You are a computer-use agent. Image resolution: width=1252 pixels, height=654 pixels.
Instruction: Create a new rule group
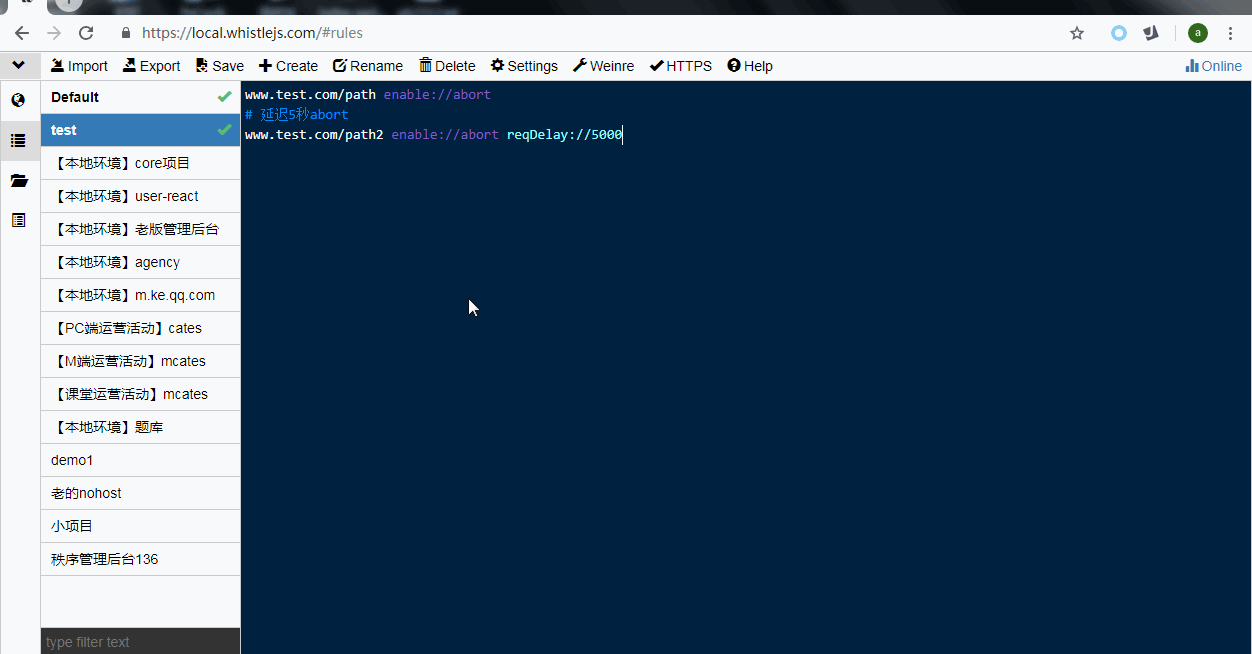[288, 66]
